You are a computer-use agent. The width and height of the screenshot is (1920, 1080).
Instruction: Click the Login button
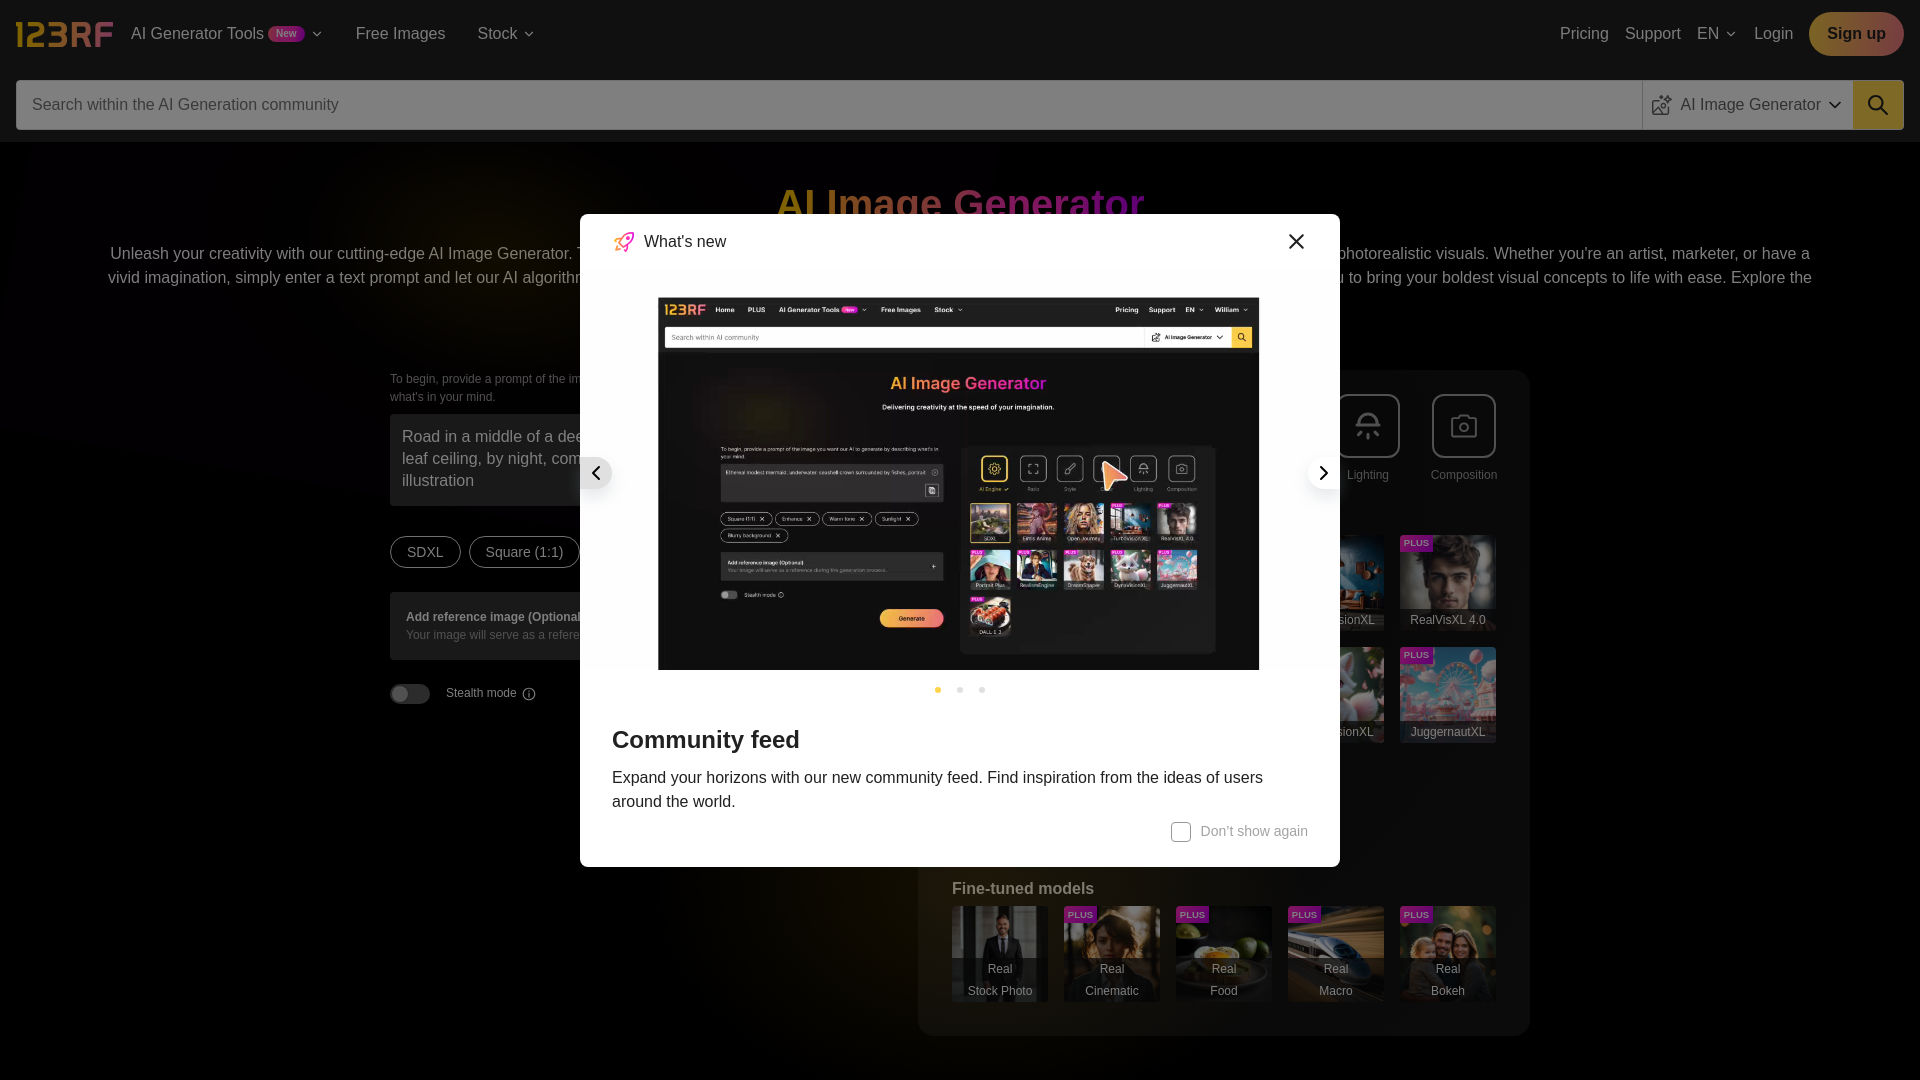[1774, 33]
